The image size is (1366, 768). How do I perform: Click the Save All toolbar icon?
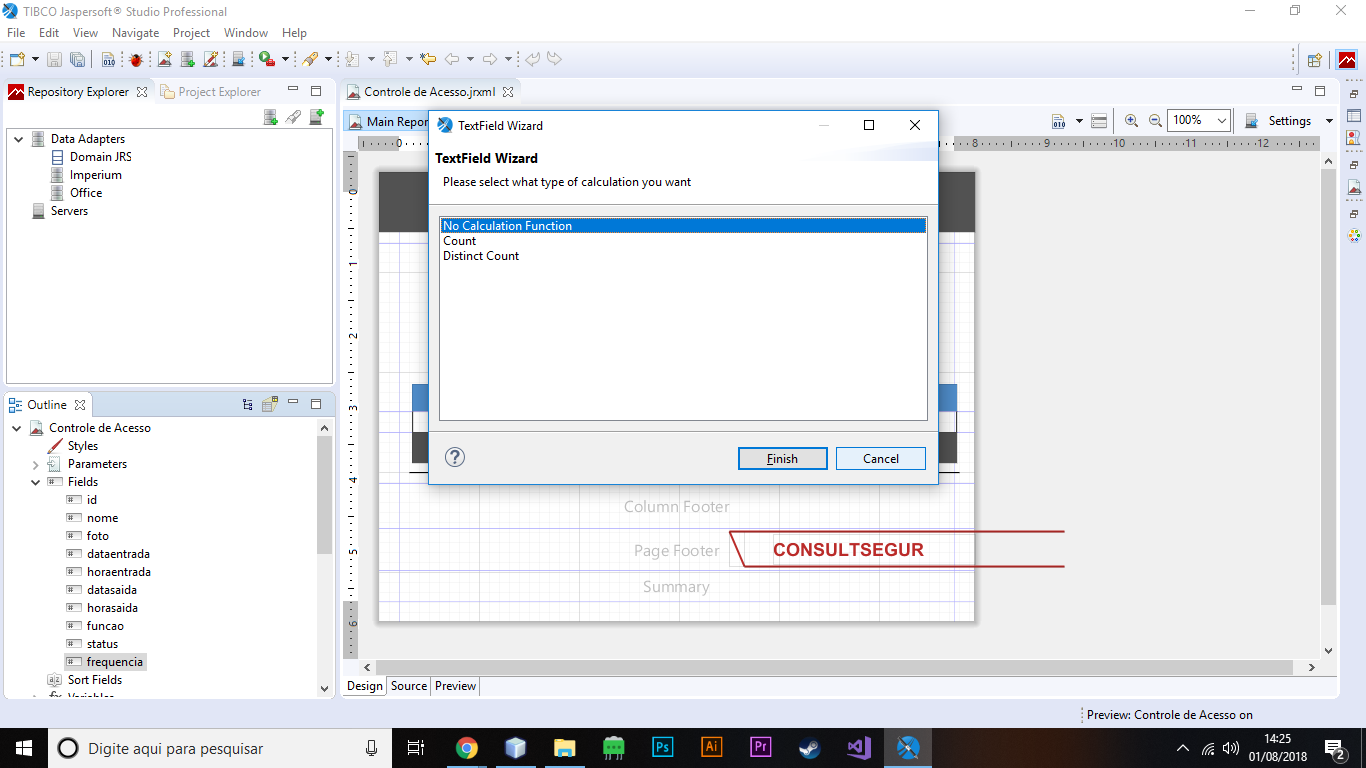pyautogui.click(x=77, y=59)
